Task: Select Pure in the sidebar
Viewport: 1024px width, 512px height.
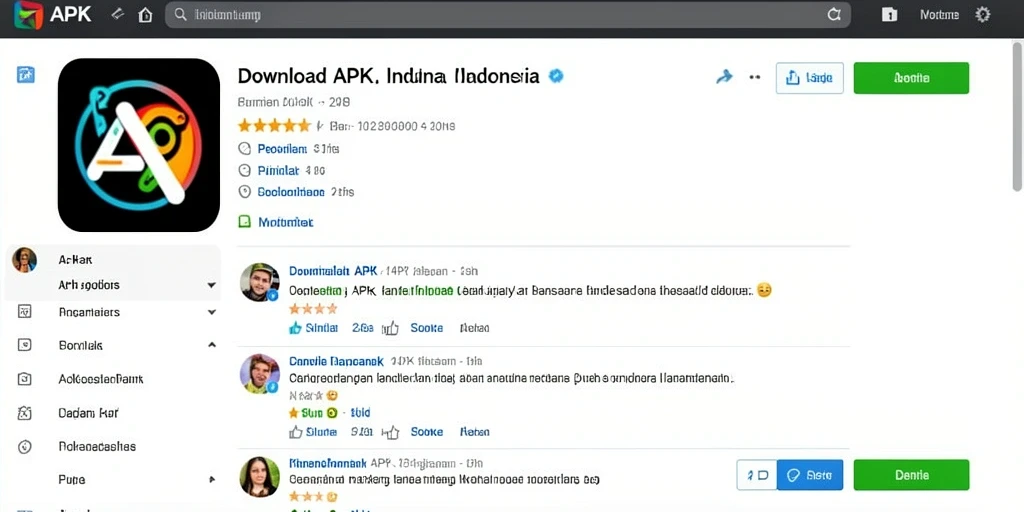Action: click(x=71, y=479)
